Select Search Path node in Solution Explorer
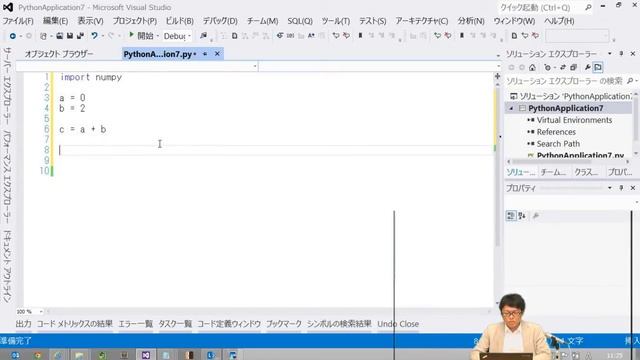The height and width of the screenshot is (360, 640). (x=558, y=144)
